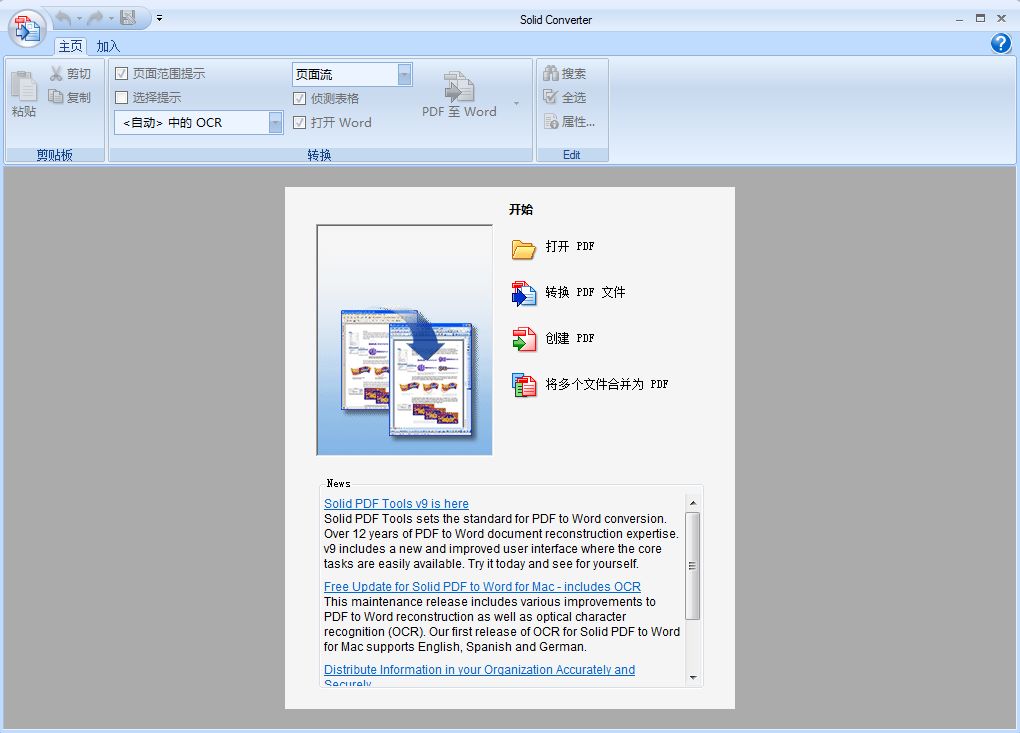Click the 搜索 binoculars icon
1020x733 pixels.
[x=551, y=73]
